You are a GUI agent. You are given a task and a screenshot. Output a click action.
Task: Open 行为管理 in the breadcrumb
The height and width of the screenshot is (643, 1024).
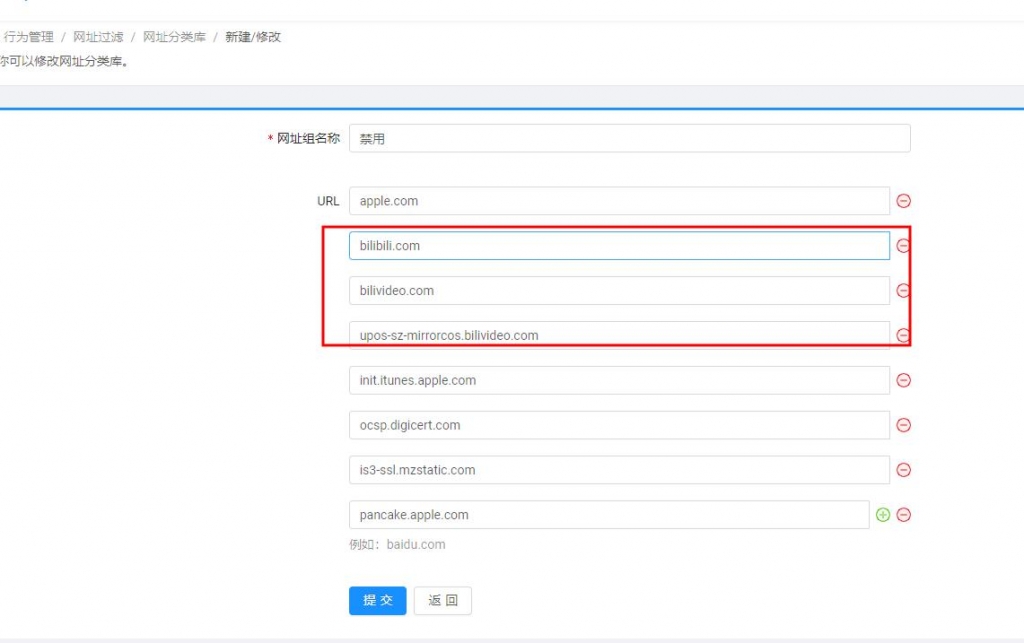click(29, 37)
